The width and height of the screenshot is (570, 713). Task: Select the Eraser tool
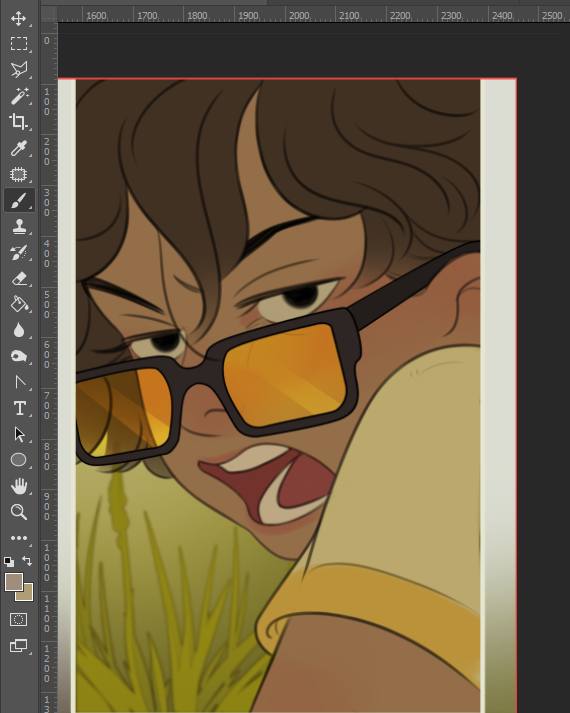coord(19,278)
